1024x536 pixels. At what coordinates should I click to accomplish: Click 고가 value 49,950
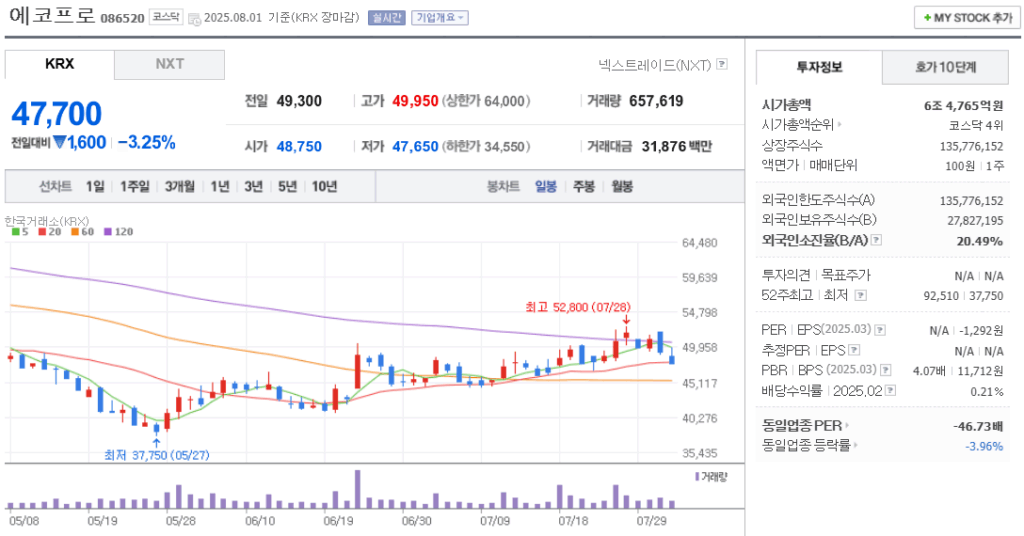click(x=415, y=101)
